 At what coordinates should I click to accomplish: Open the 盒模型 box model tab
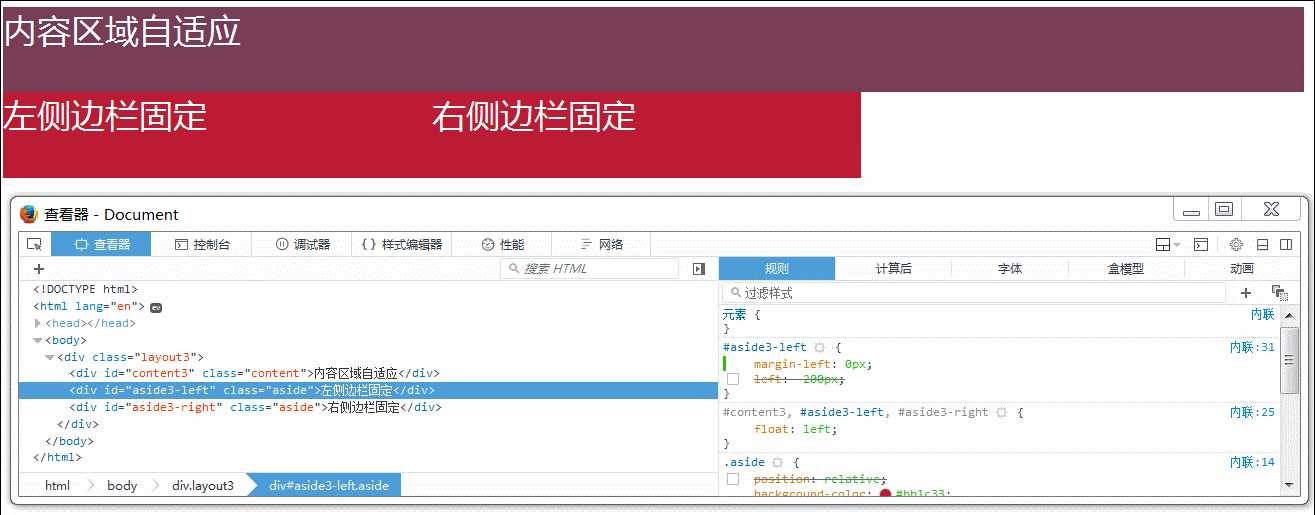coord(1126,268)
